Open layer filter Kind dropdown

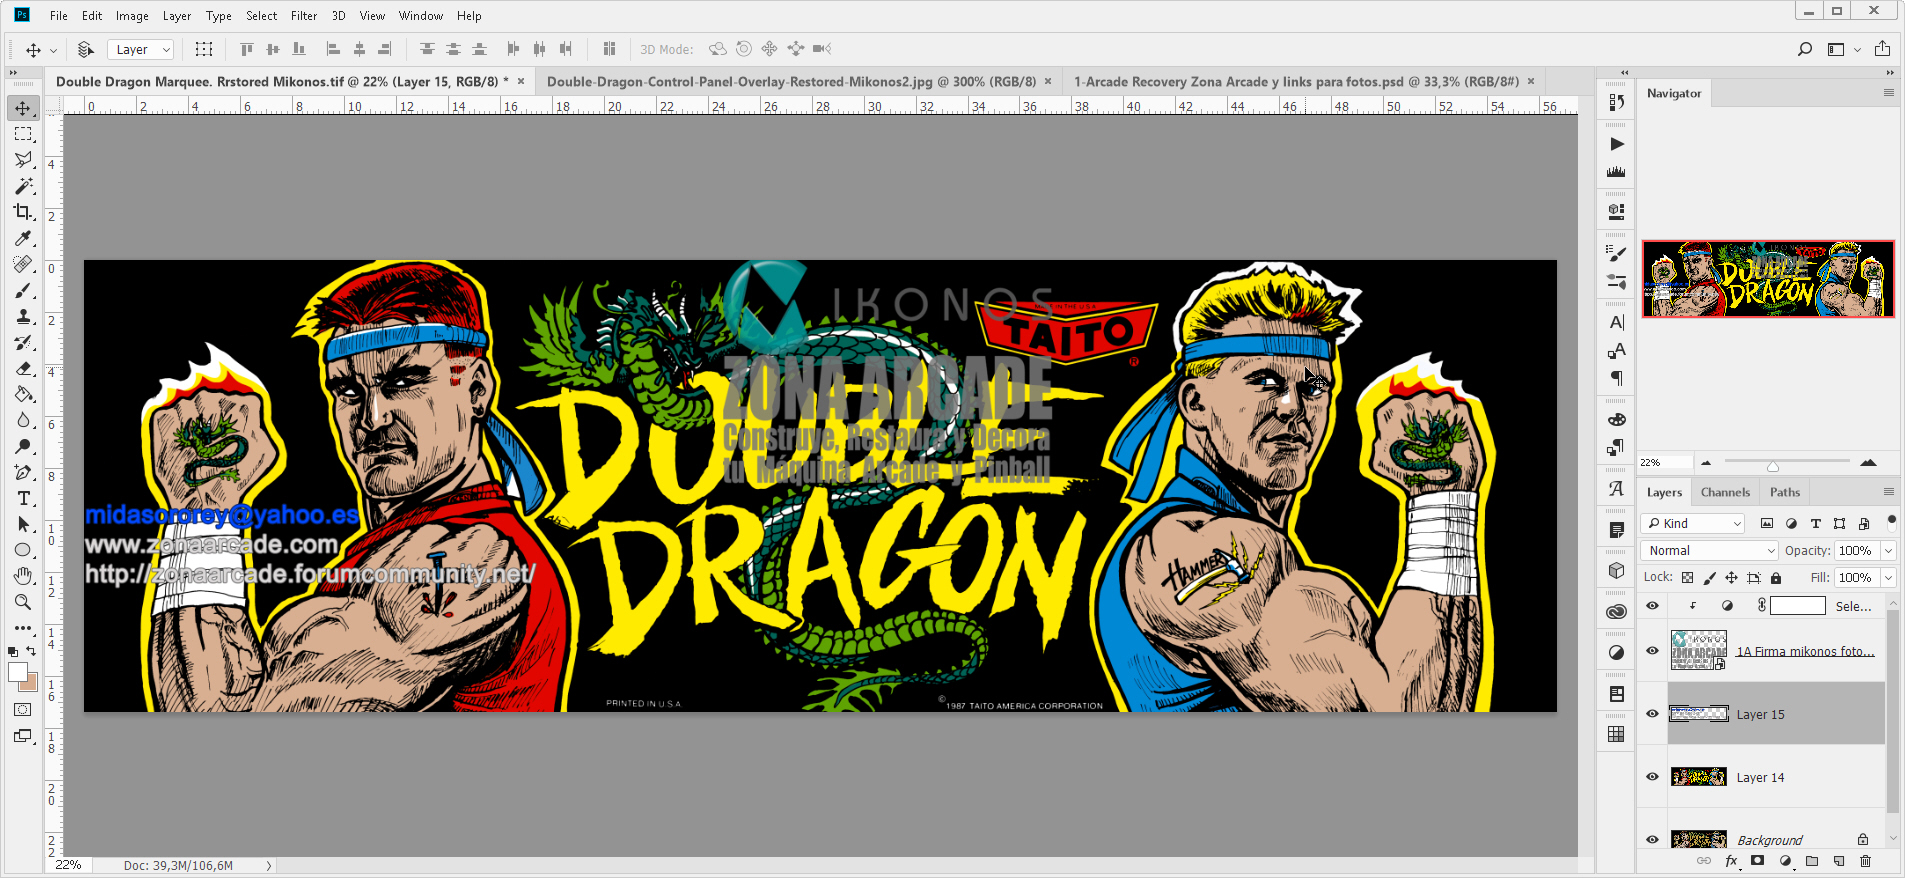click(x=1693, y=523)
